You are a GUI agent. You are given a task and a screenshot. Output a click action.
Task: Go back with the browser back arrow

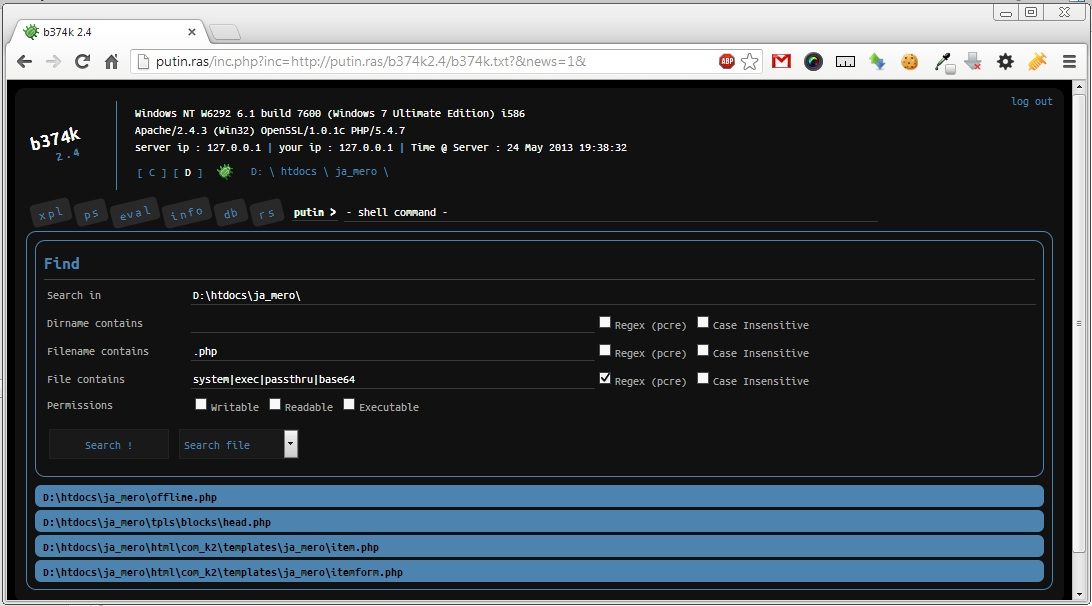[24, 61]
